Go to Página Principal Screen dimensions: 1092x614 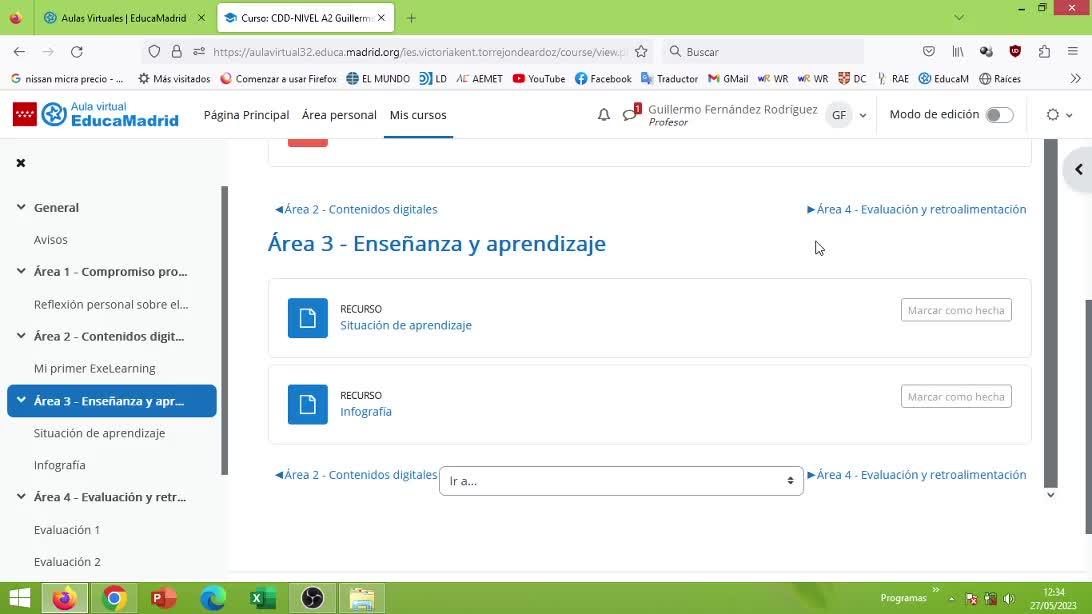point(247,115)
